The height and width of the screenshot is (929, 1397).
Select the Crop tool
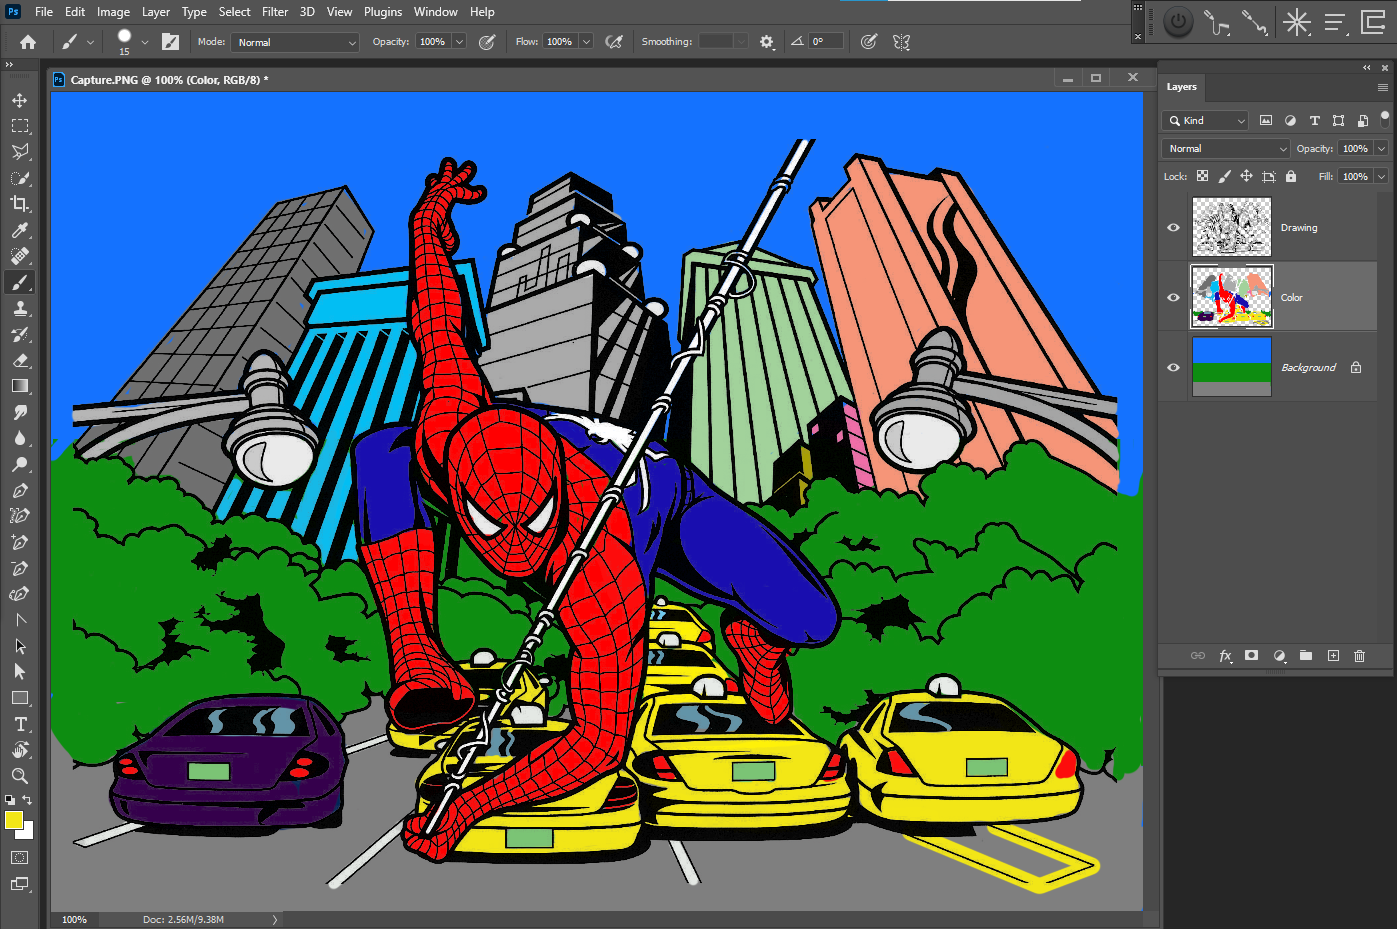19,204
